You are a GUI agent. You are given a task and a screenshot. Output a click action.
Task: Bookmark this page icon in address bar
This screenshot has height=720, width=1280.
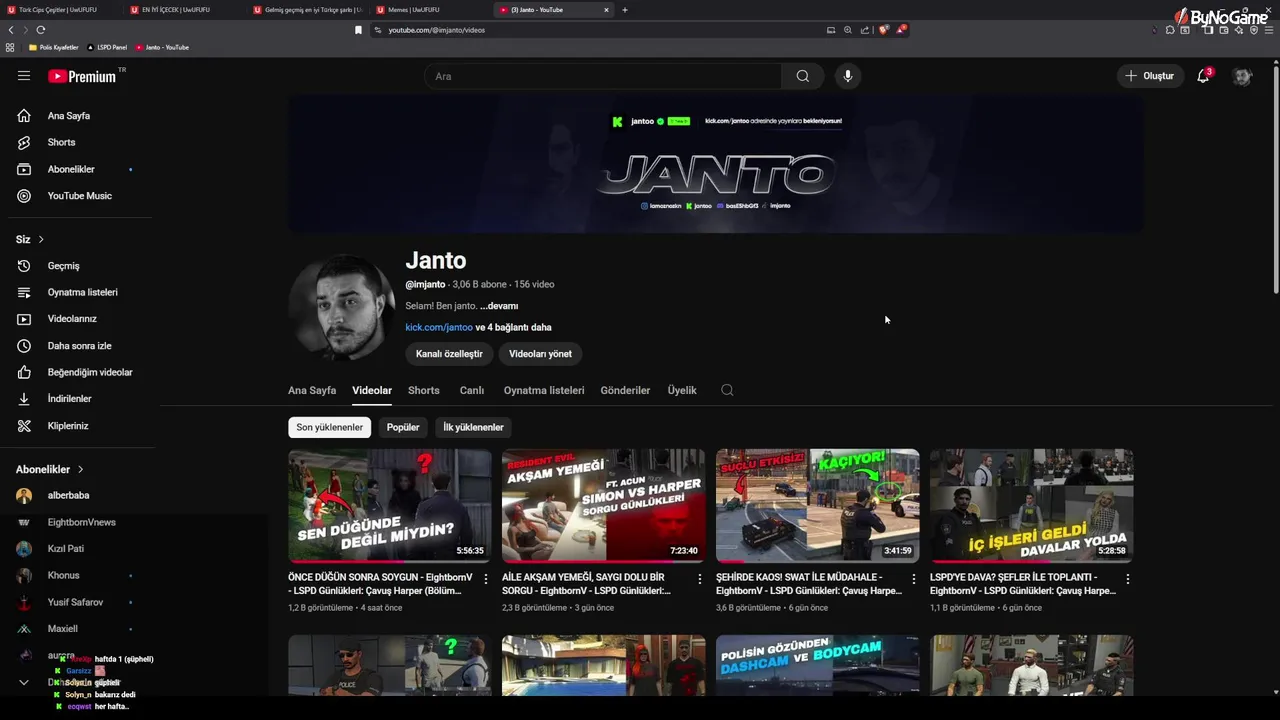[358, 30]
